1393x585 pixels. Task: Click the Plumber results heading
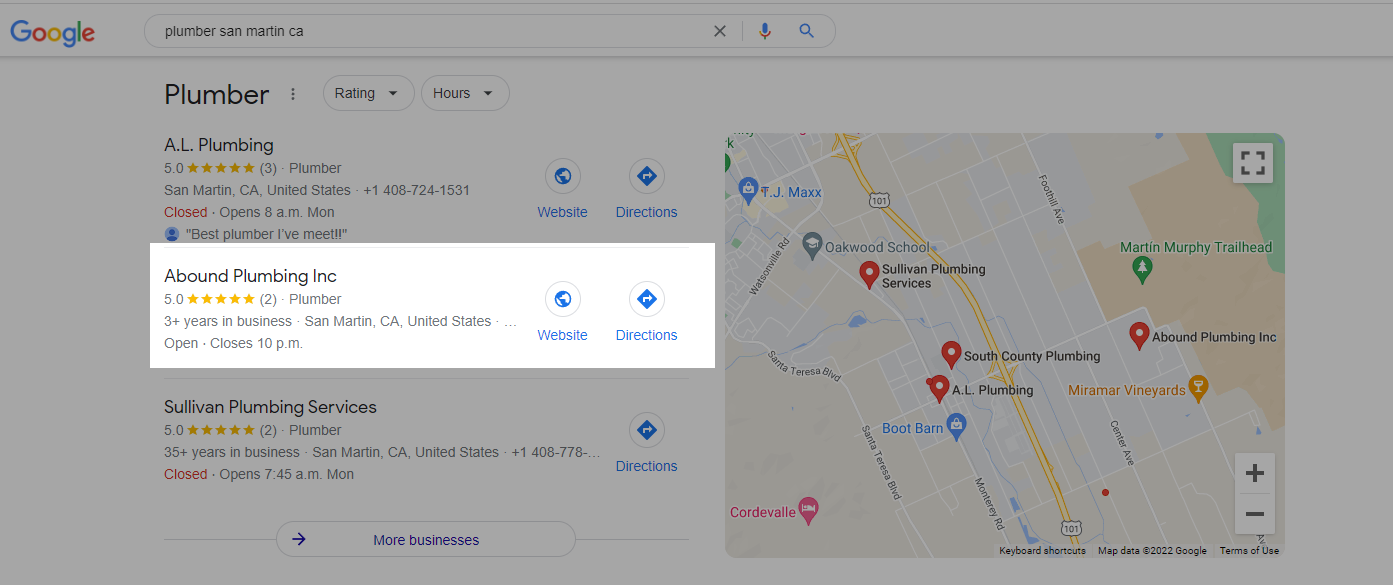click(x=217, y=95)
